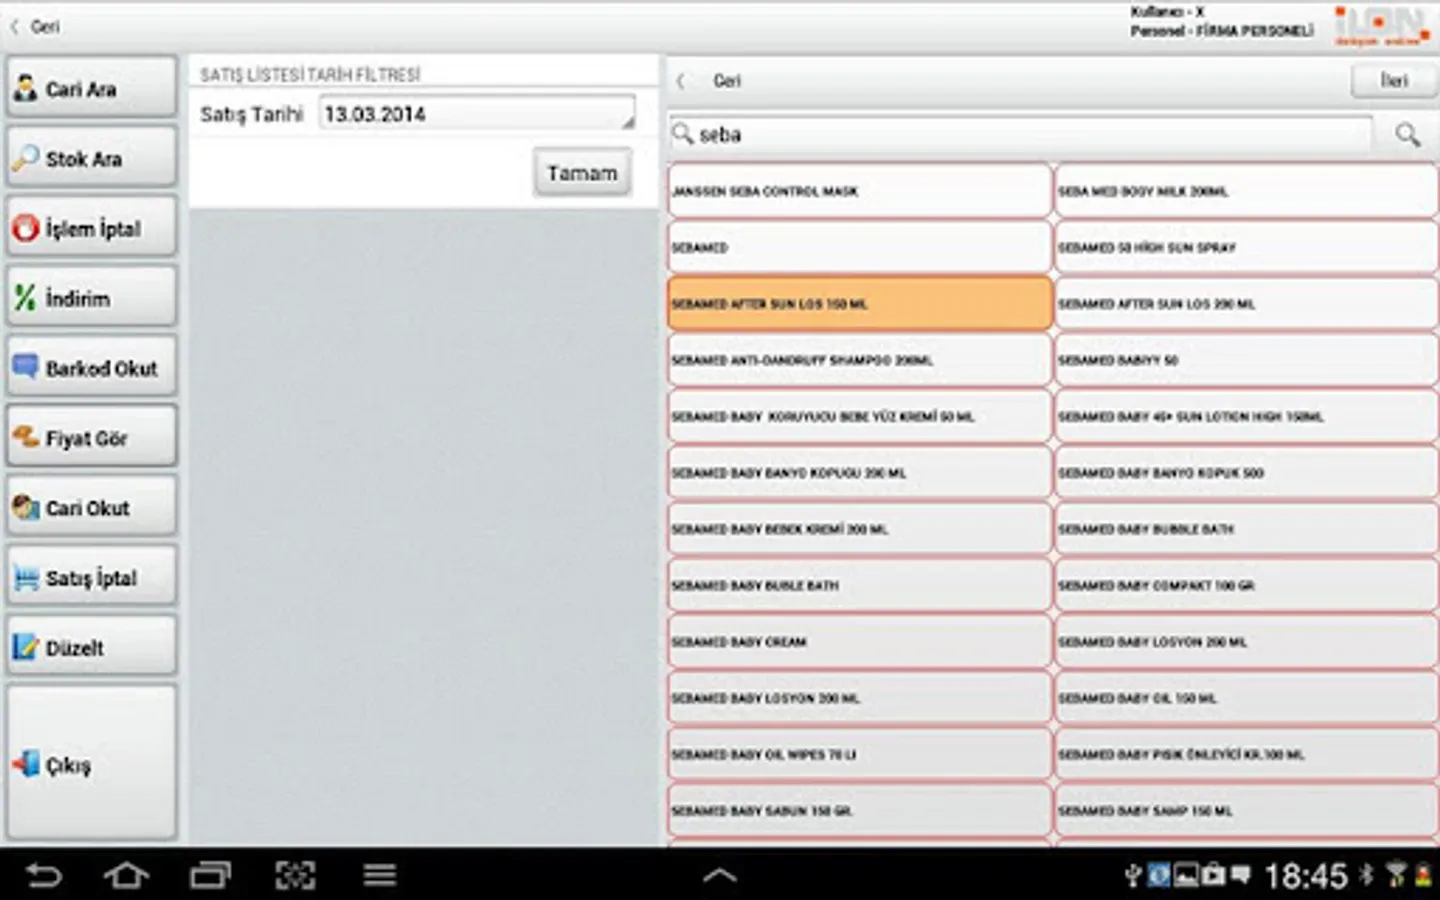
Task: Tap the Android back navigation icon
Action: tap(43, 876)
